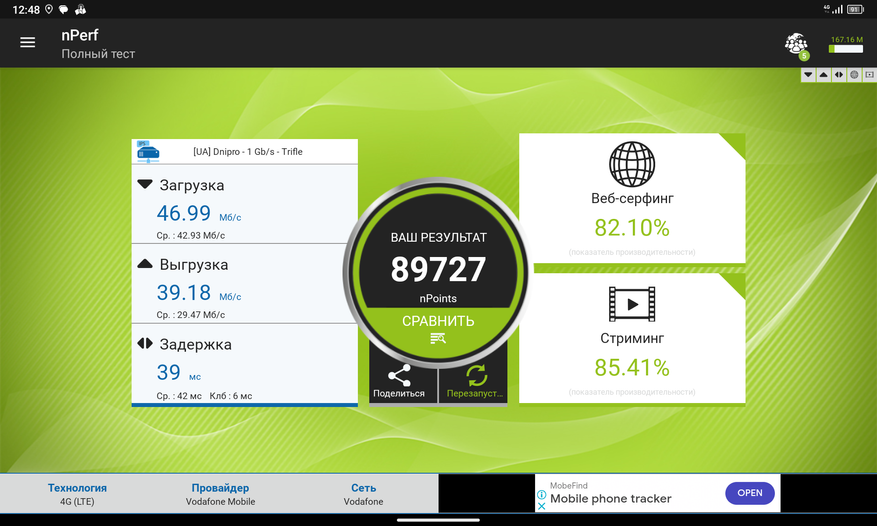Open the 82.10% web browsing score

(x=632, y=228)
